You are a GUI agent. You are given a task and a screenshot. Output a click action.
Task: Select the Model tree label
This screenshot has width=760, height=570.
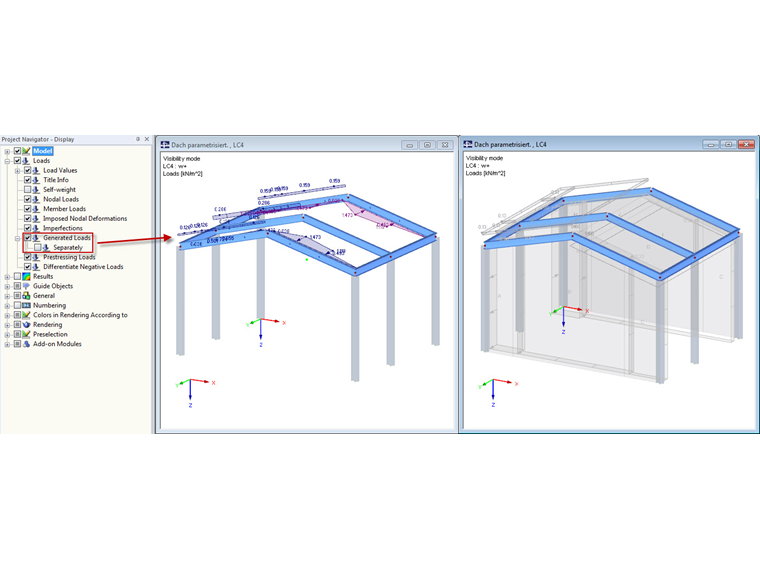43,151
